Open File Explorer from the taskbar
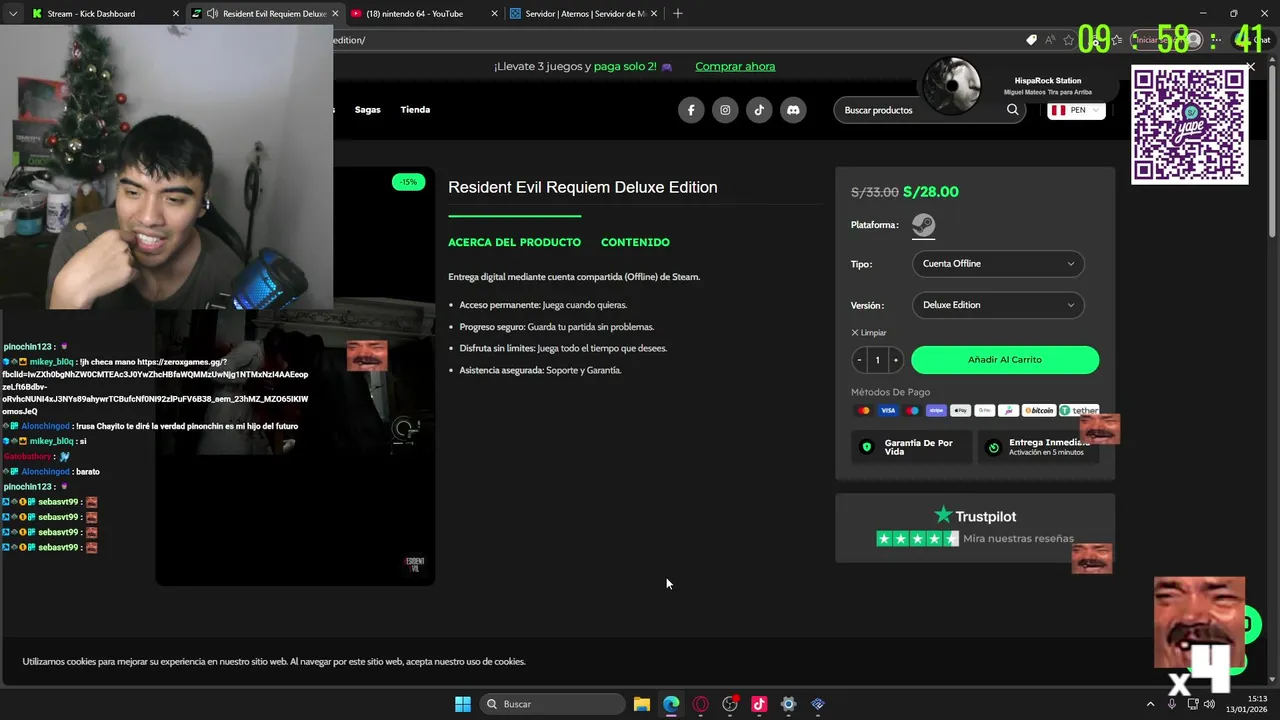Image resolution: width=1280 pixels, height=720 pixels. point(642,704)
